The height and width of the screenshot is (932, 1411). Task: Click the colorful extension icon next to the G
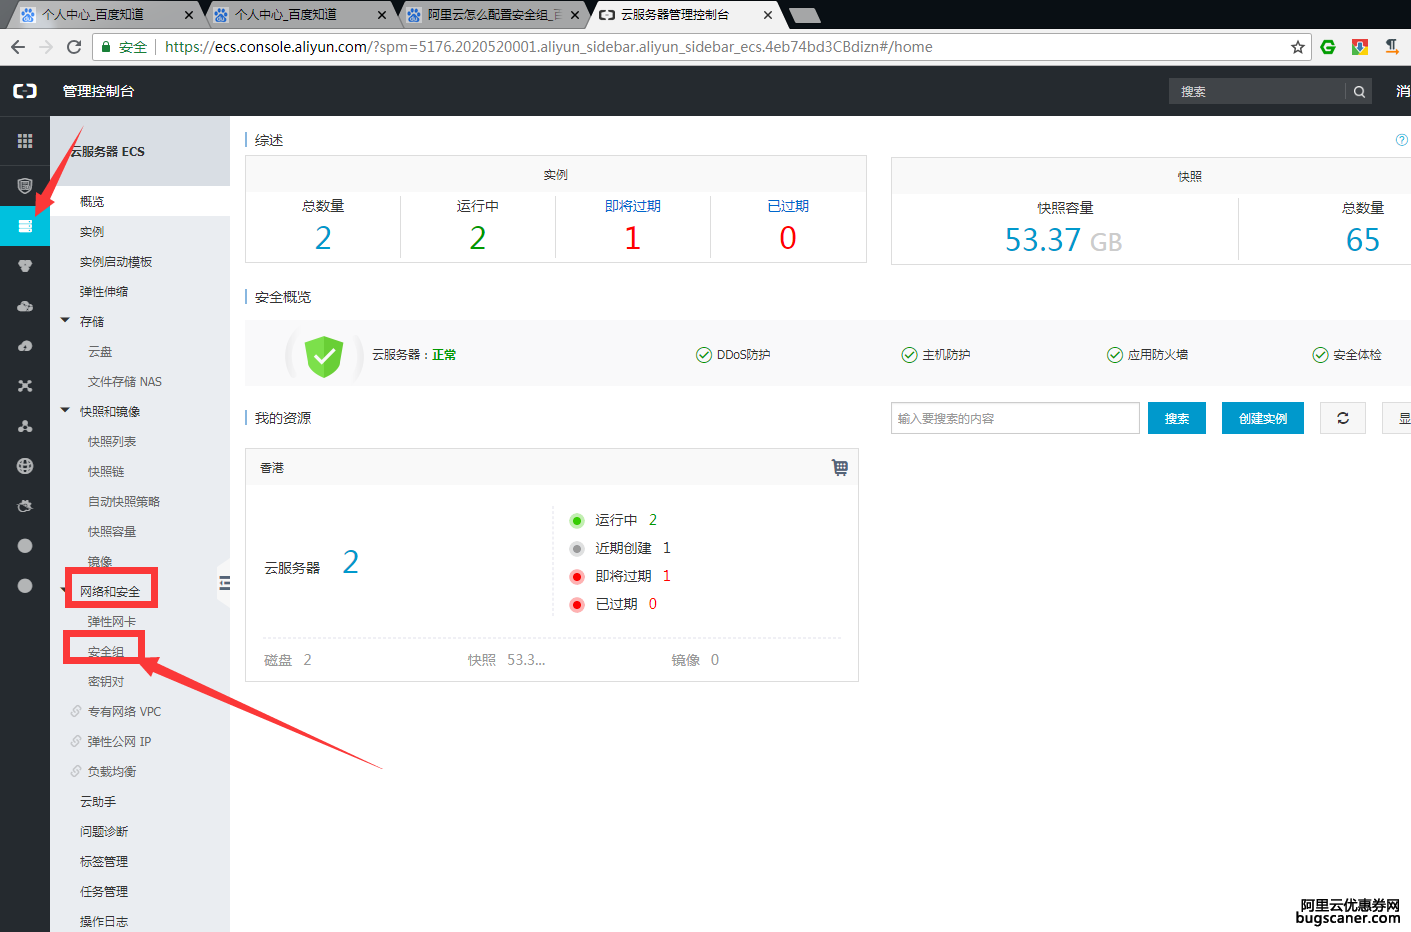pos(1360,47)
